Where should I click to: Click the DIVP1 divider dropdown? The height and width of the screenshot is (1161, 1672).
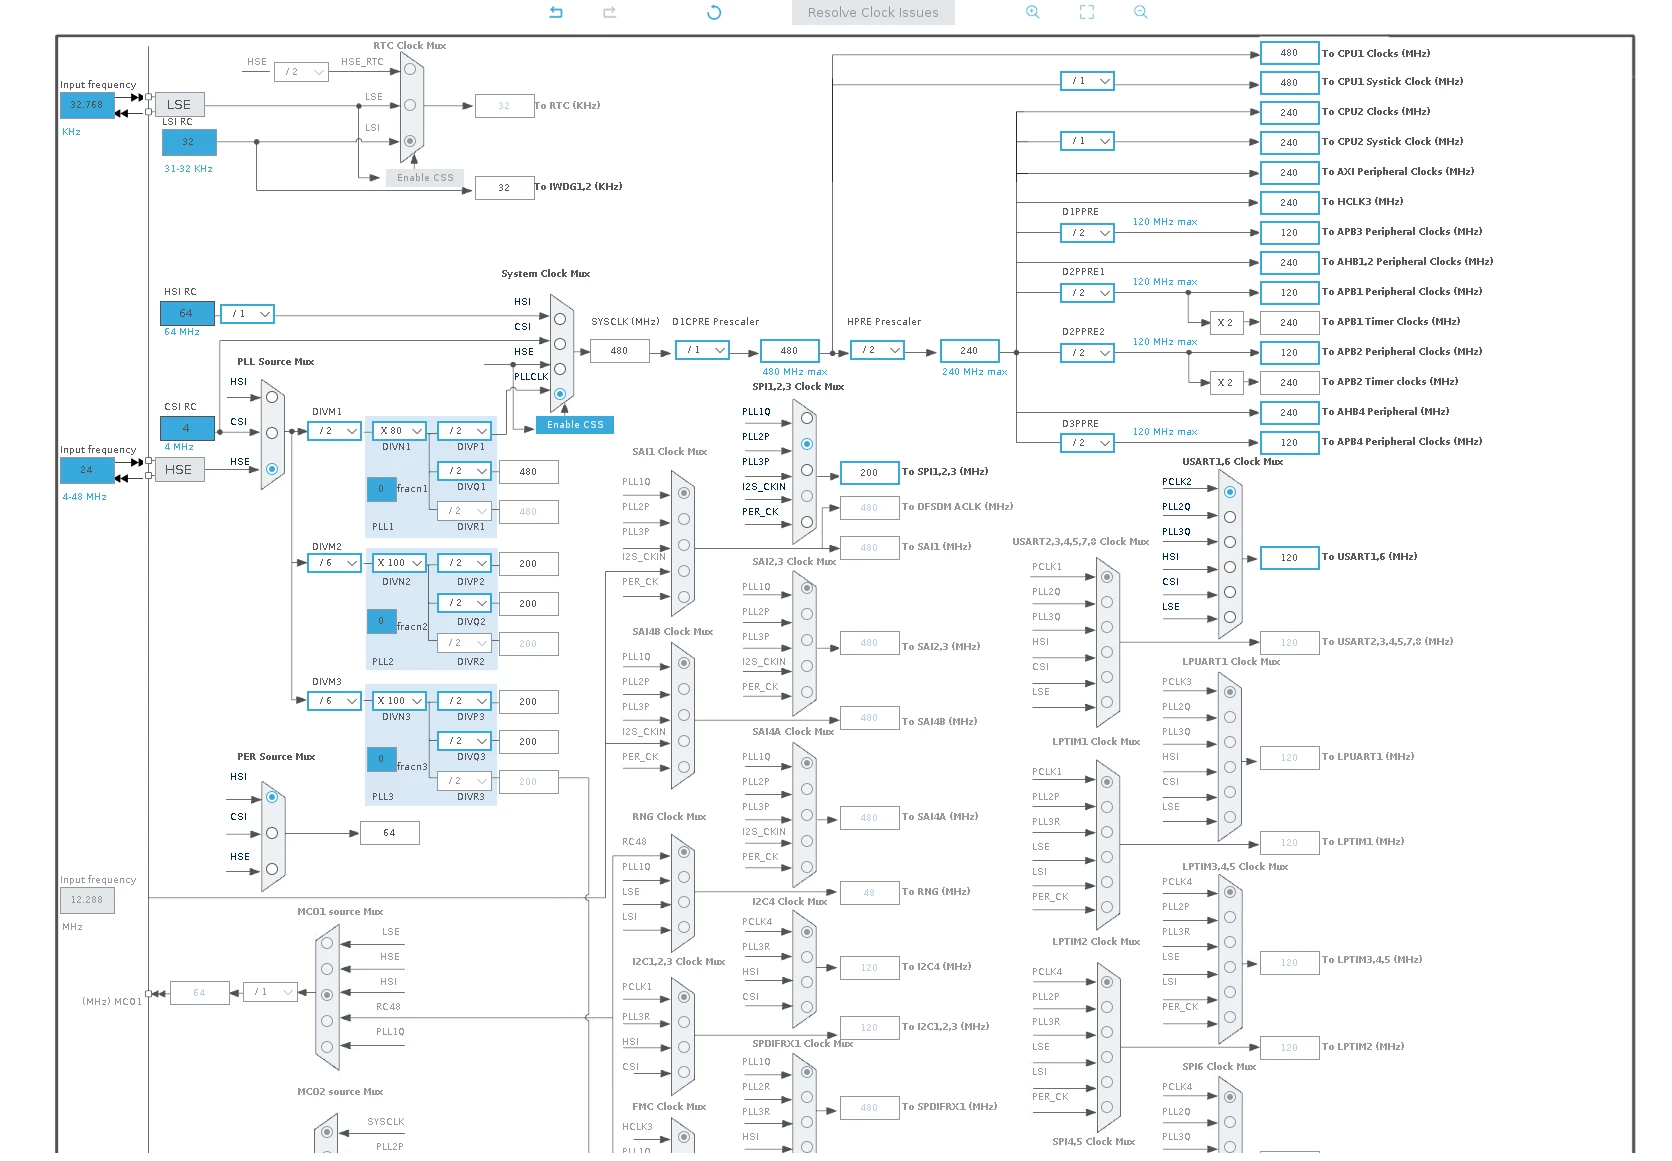[465, 431]
